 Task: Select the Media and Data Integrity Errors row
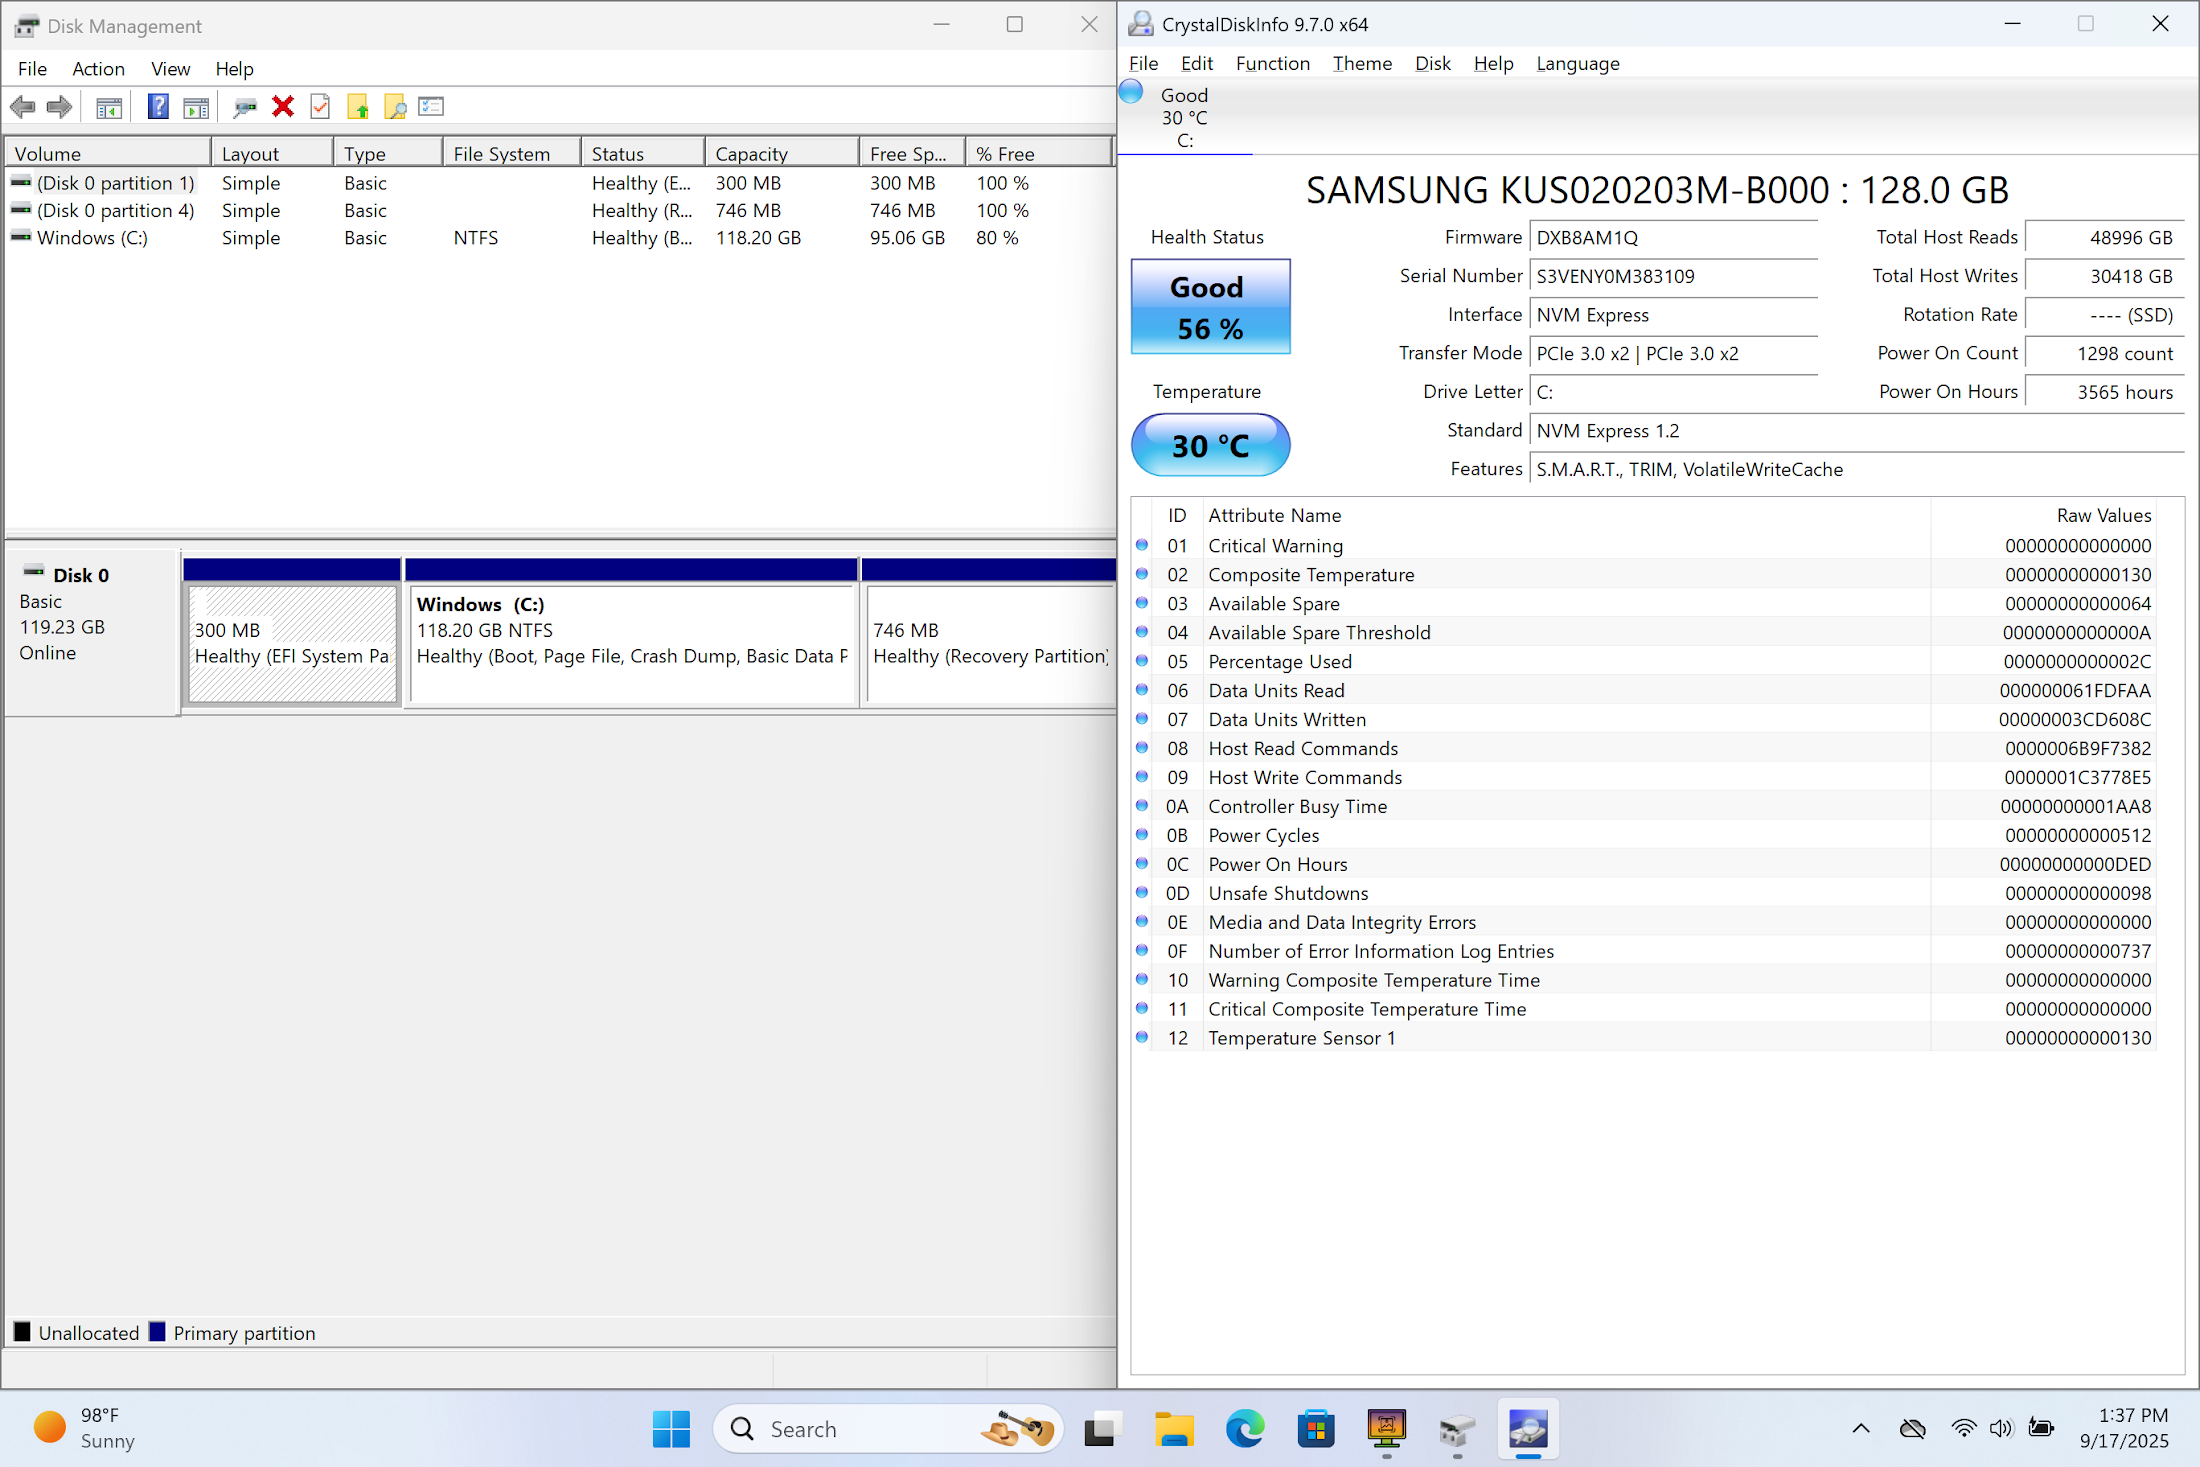[x=1645, y=922]
